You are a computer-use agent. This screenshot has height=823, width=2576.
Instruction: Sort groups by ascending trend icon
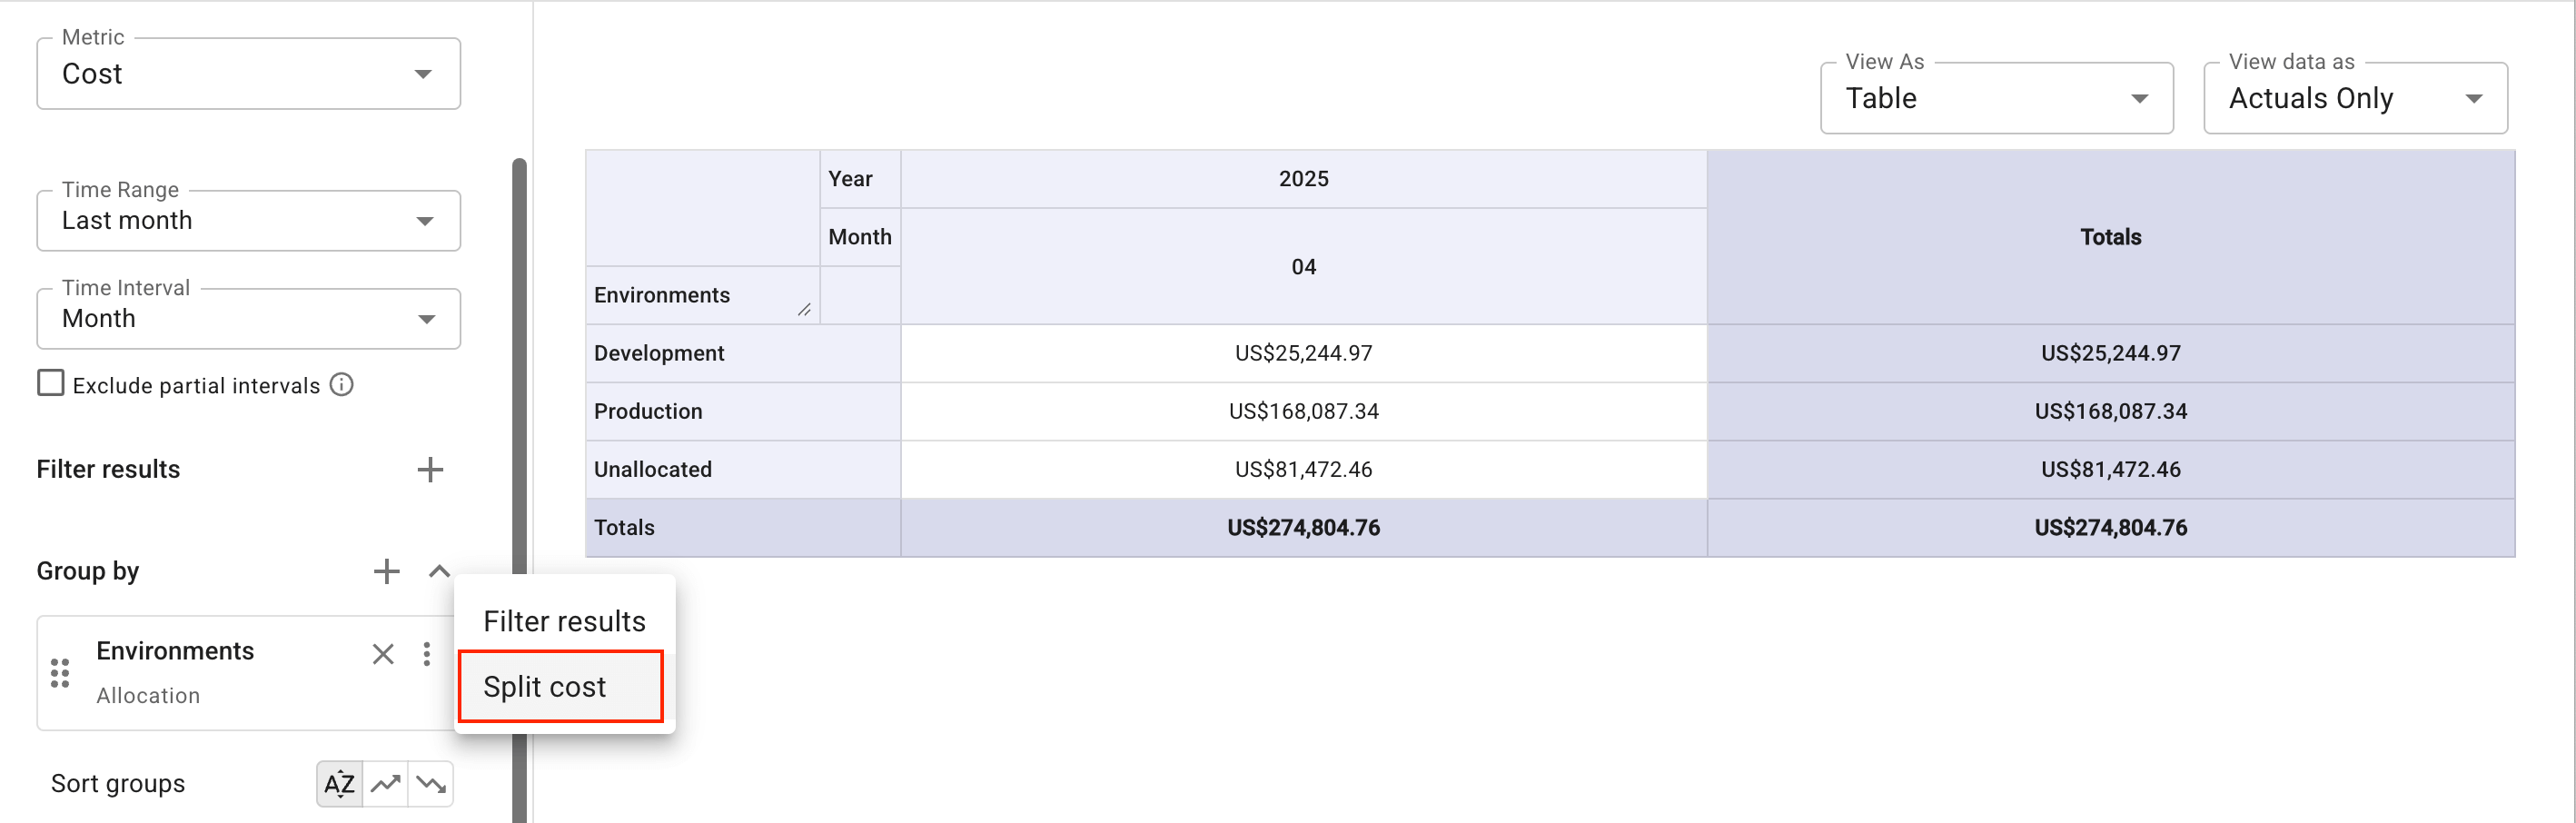click(385, 784)
